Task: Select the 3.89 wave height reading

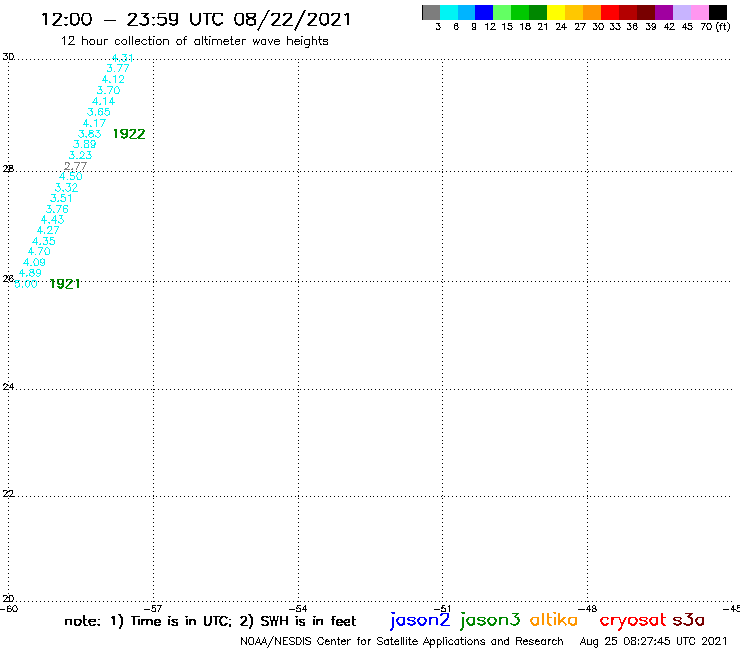Action: pos(84,144)
